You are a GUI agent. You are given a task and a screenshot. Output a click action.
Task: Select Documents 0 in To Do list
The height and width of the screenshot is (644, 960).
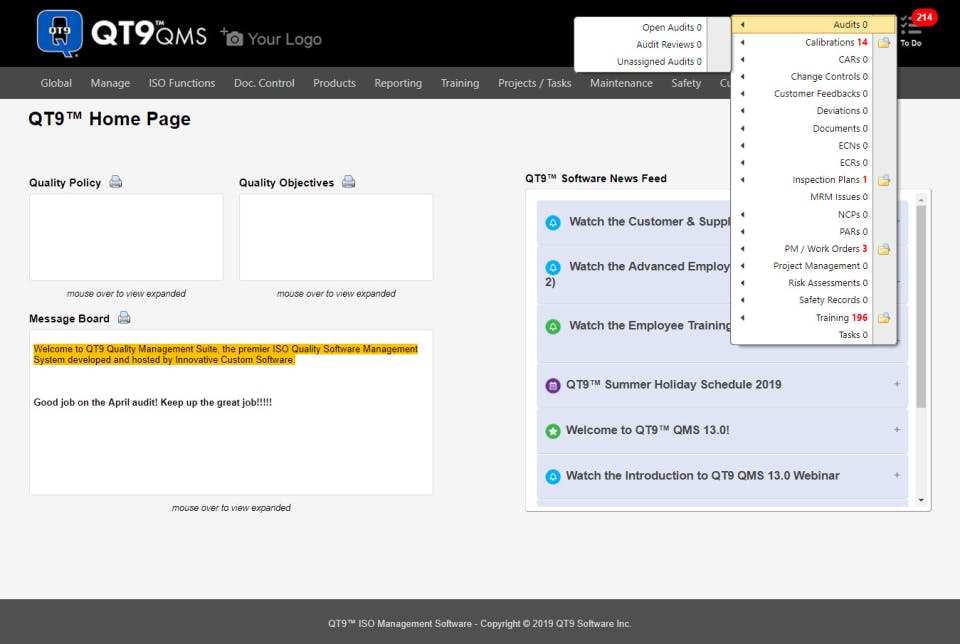[x=840, y=129]
